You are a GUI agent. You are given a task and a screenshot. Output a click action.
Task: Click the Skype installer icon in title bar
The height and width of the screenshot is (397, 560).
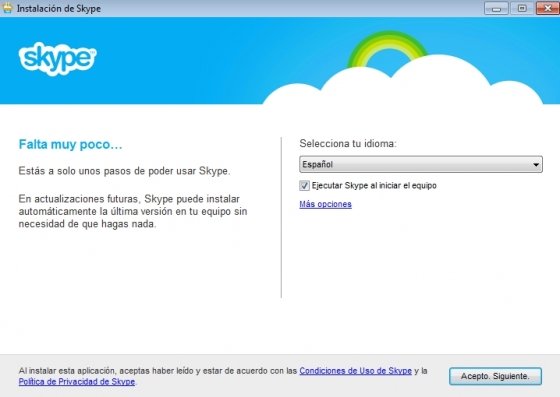[7, 8]
